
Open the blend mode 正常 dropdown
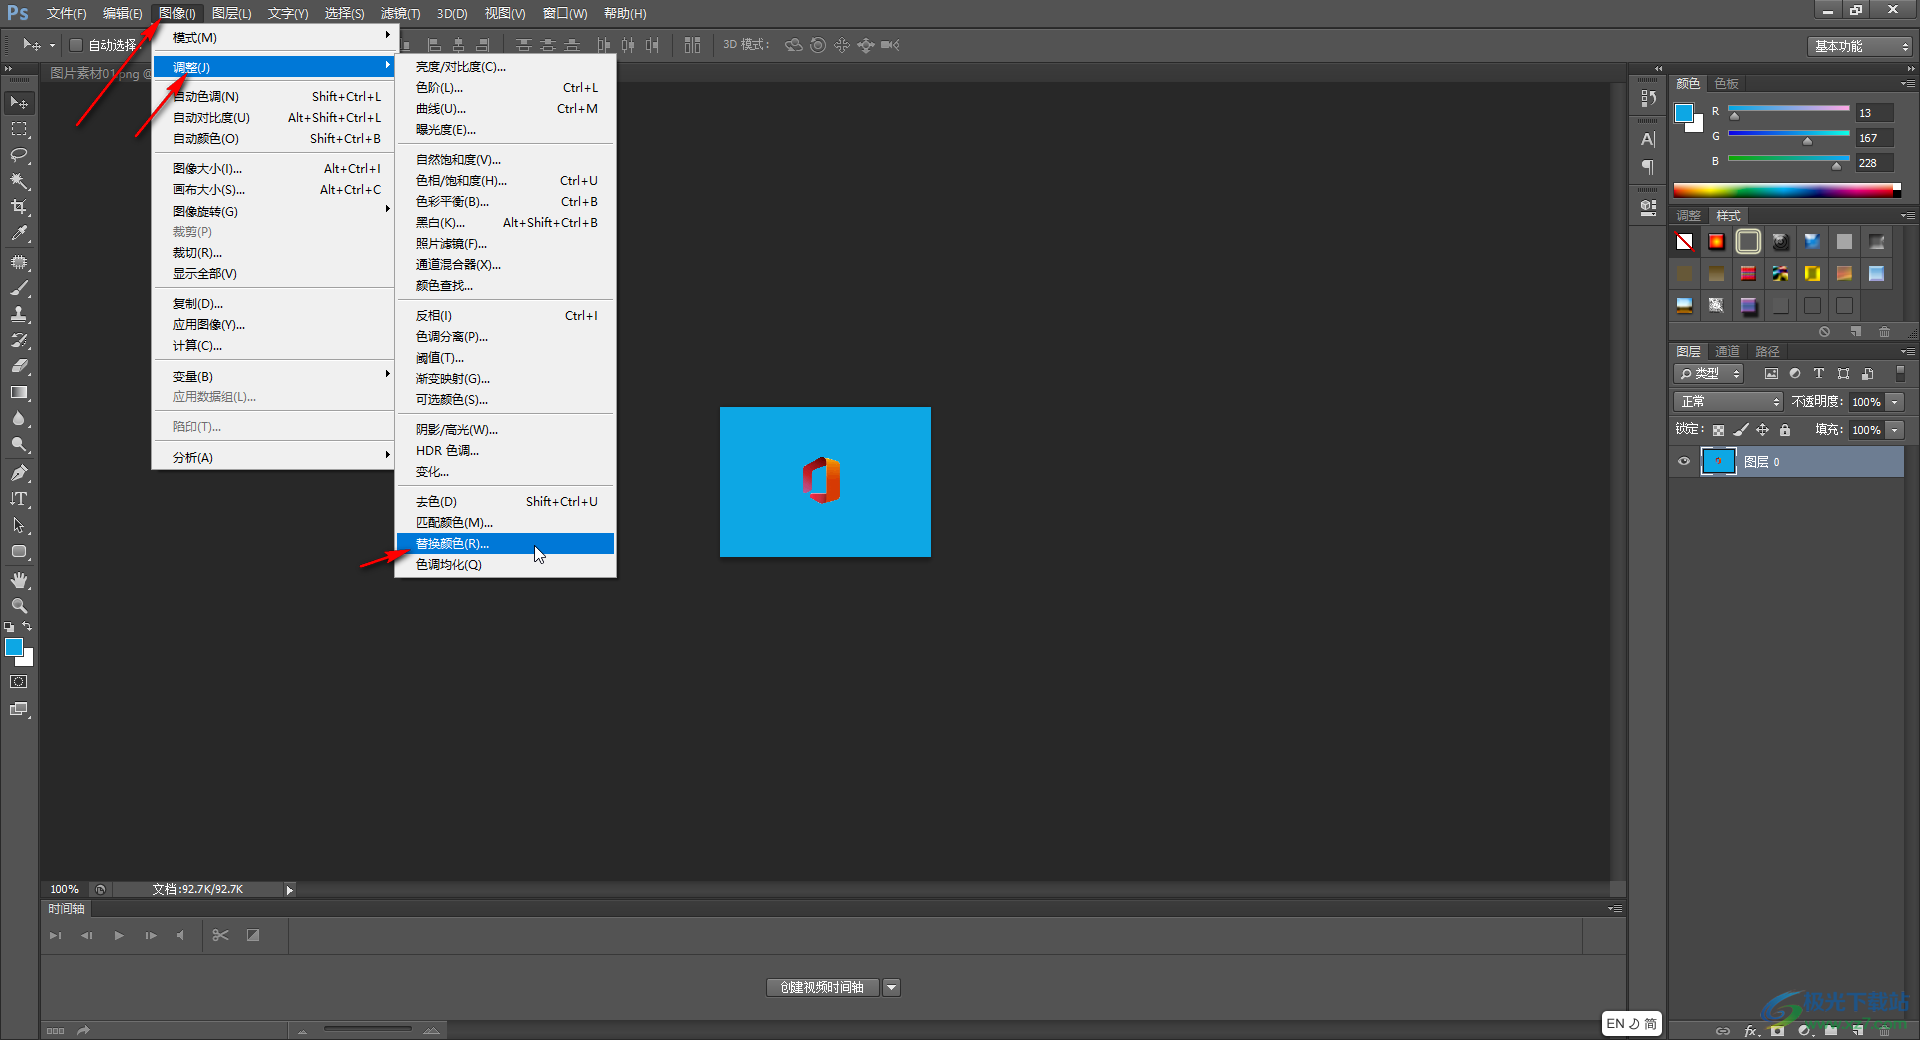[1728, 401]
